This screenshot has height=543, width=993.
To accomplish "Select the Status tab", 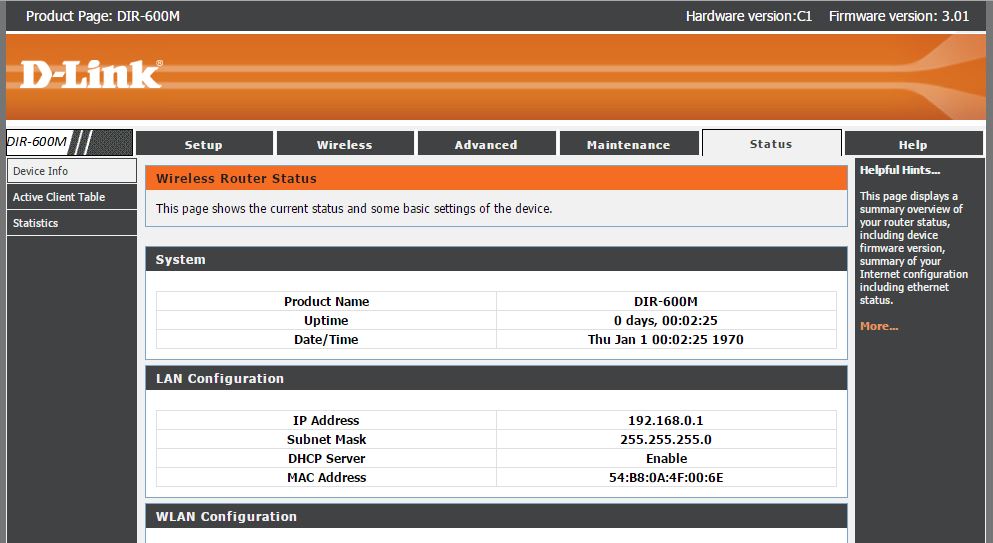I will [771, 143].
